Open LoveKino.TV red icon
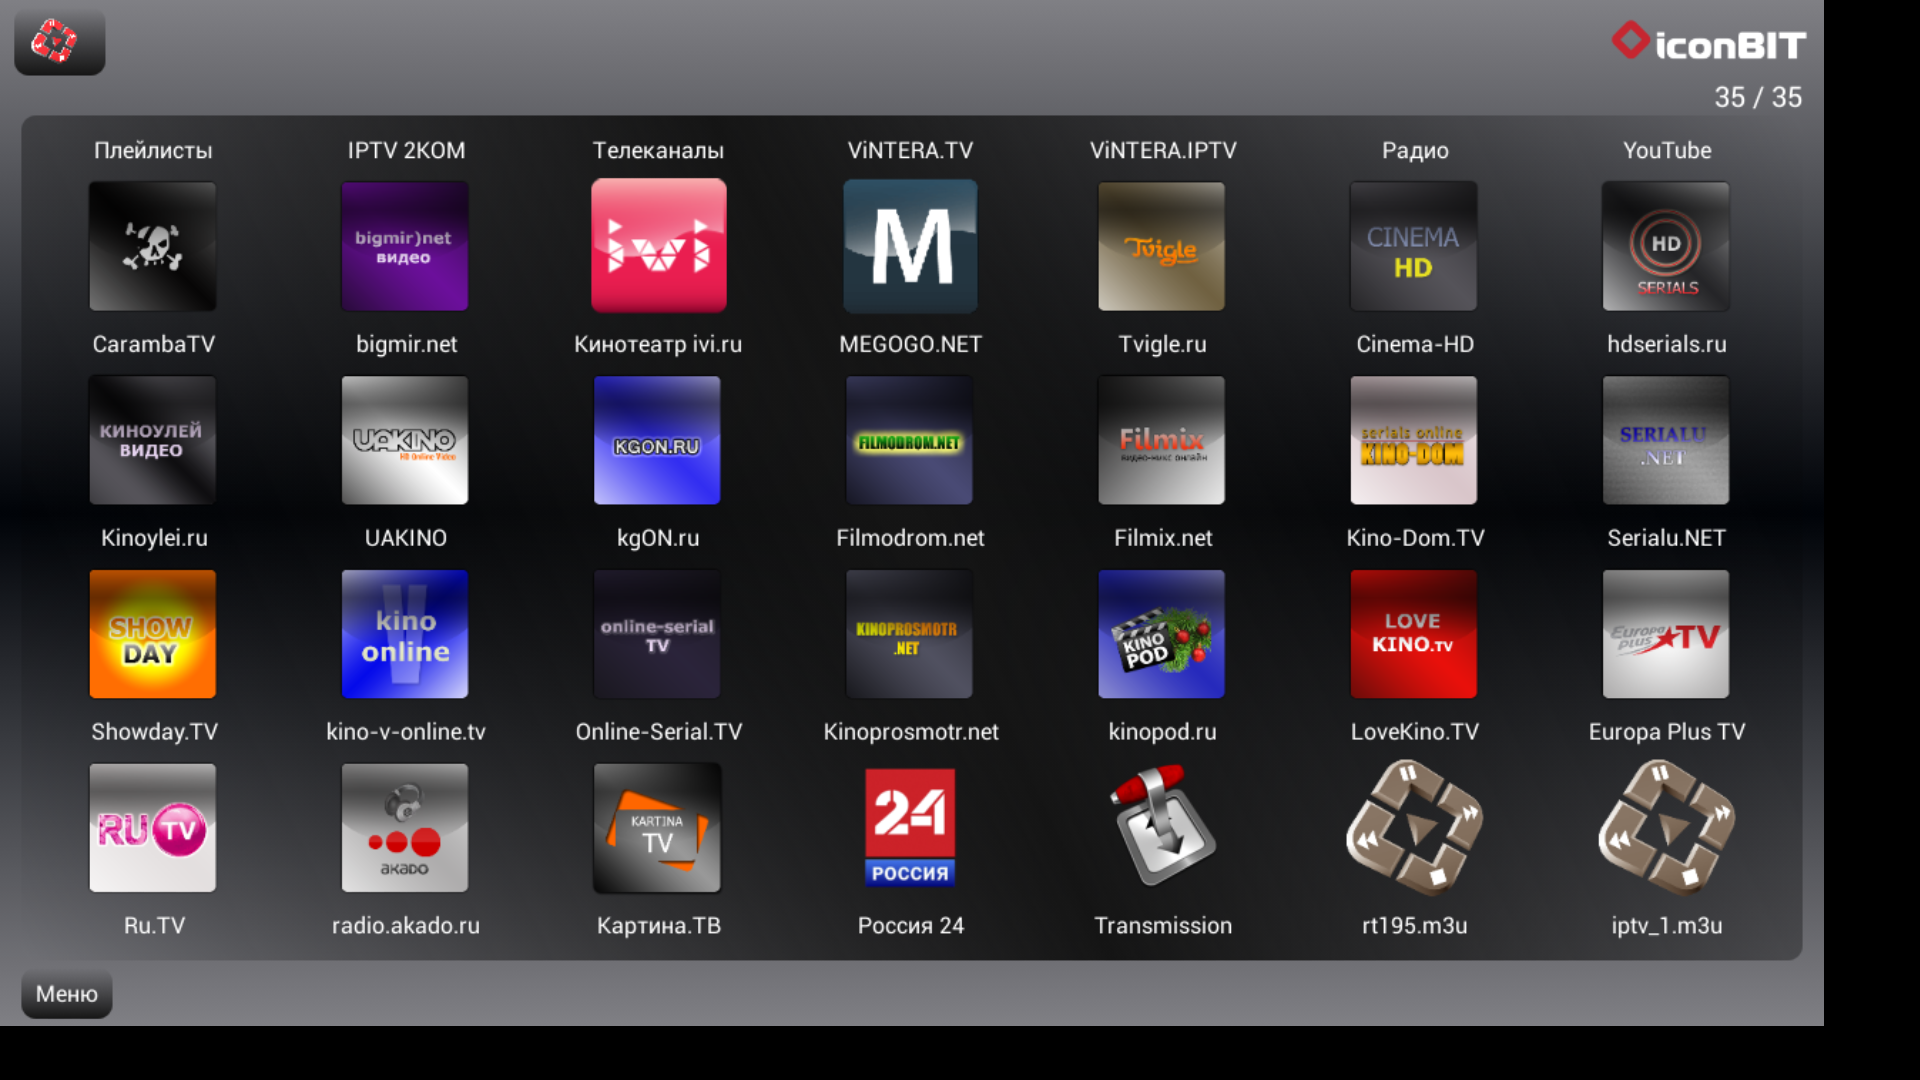 coord(1413,634)
